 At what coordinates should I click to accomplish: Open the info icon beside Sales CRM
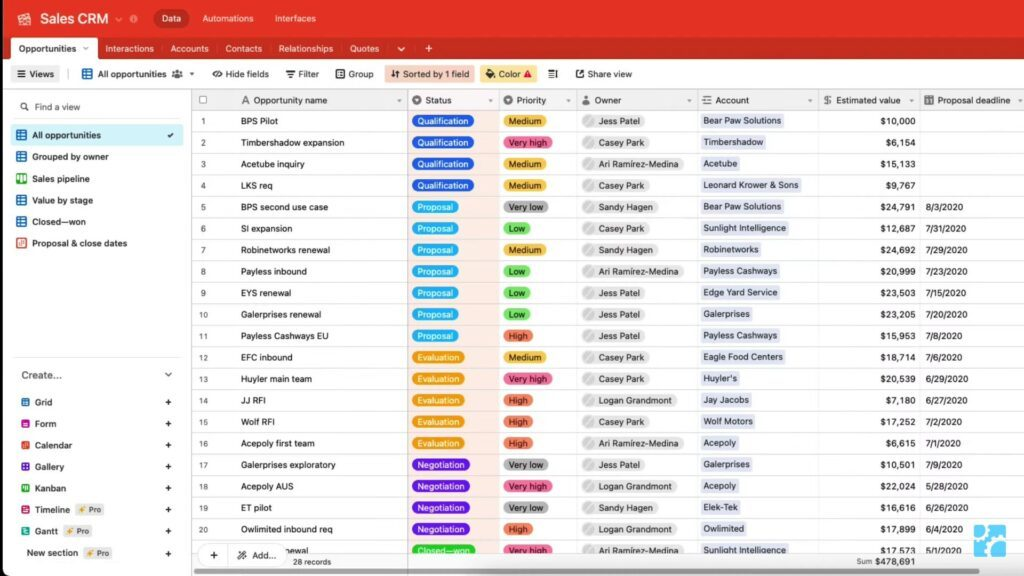[x=134, y=19]
